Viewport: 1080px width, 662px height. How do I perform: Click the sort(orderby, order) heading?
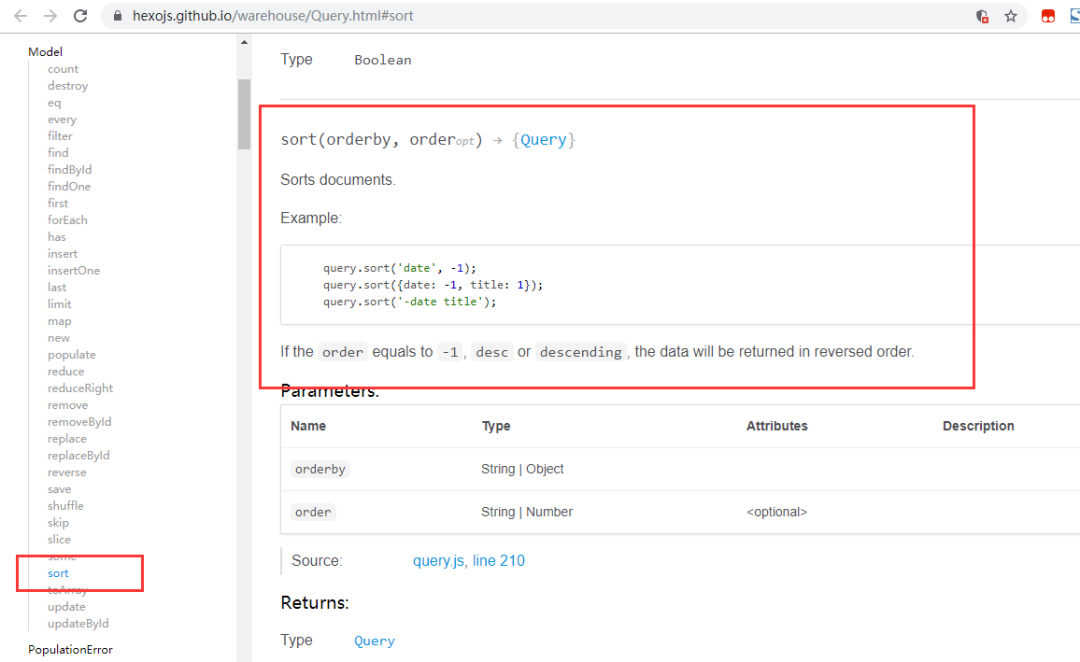coord(381,140)
